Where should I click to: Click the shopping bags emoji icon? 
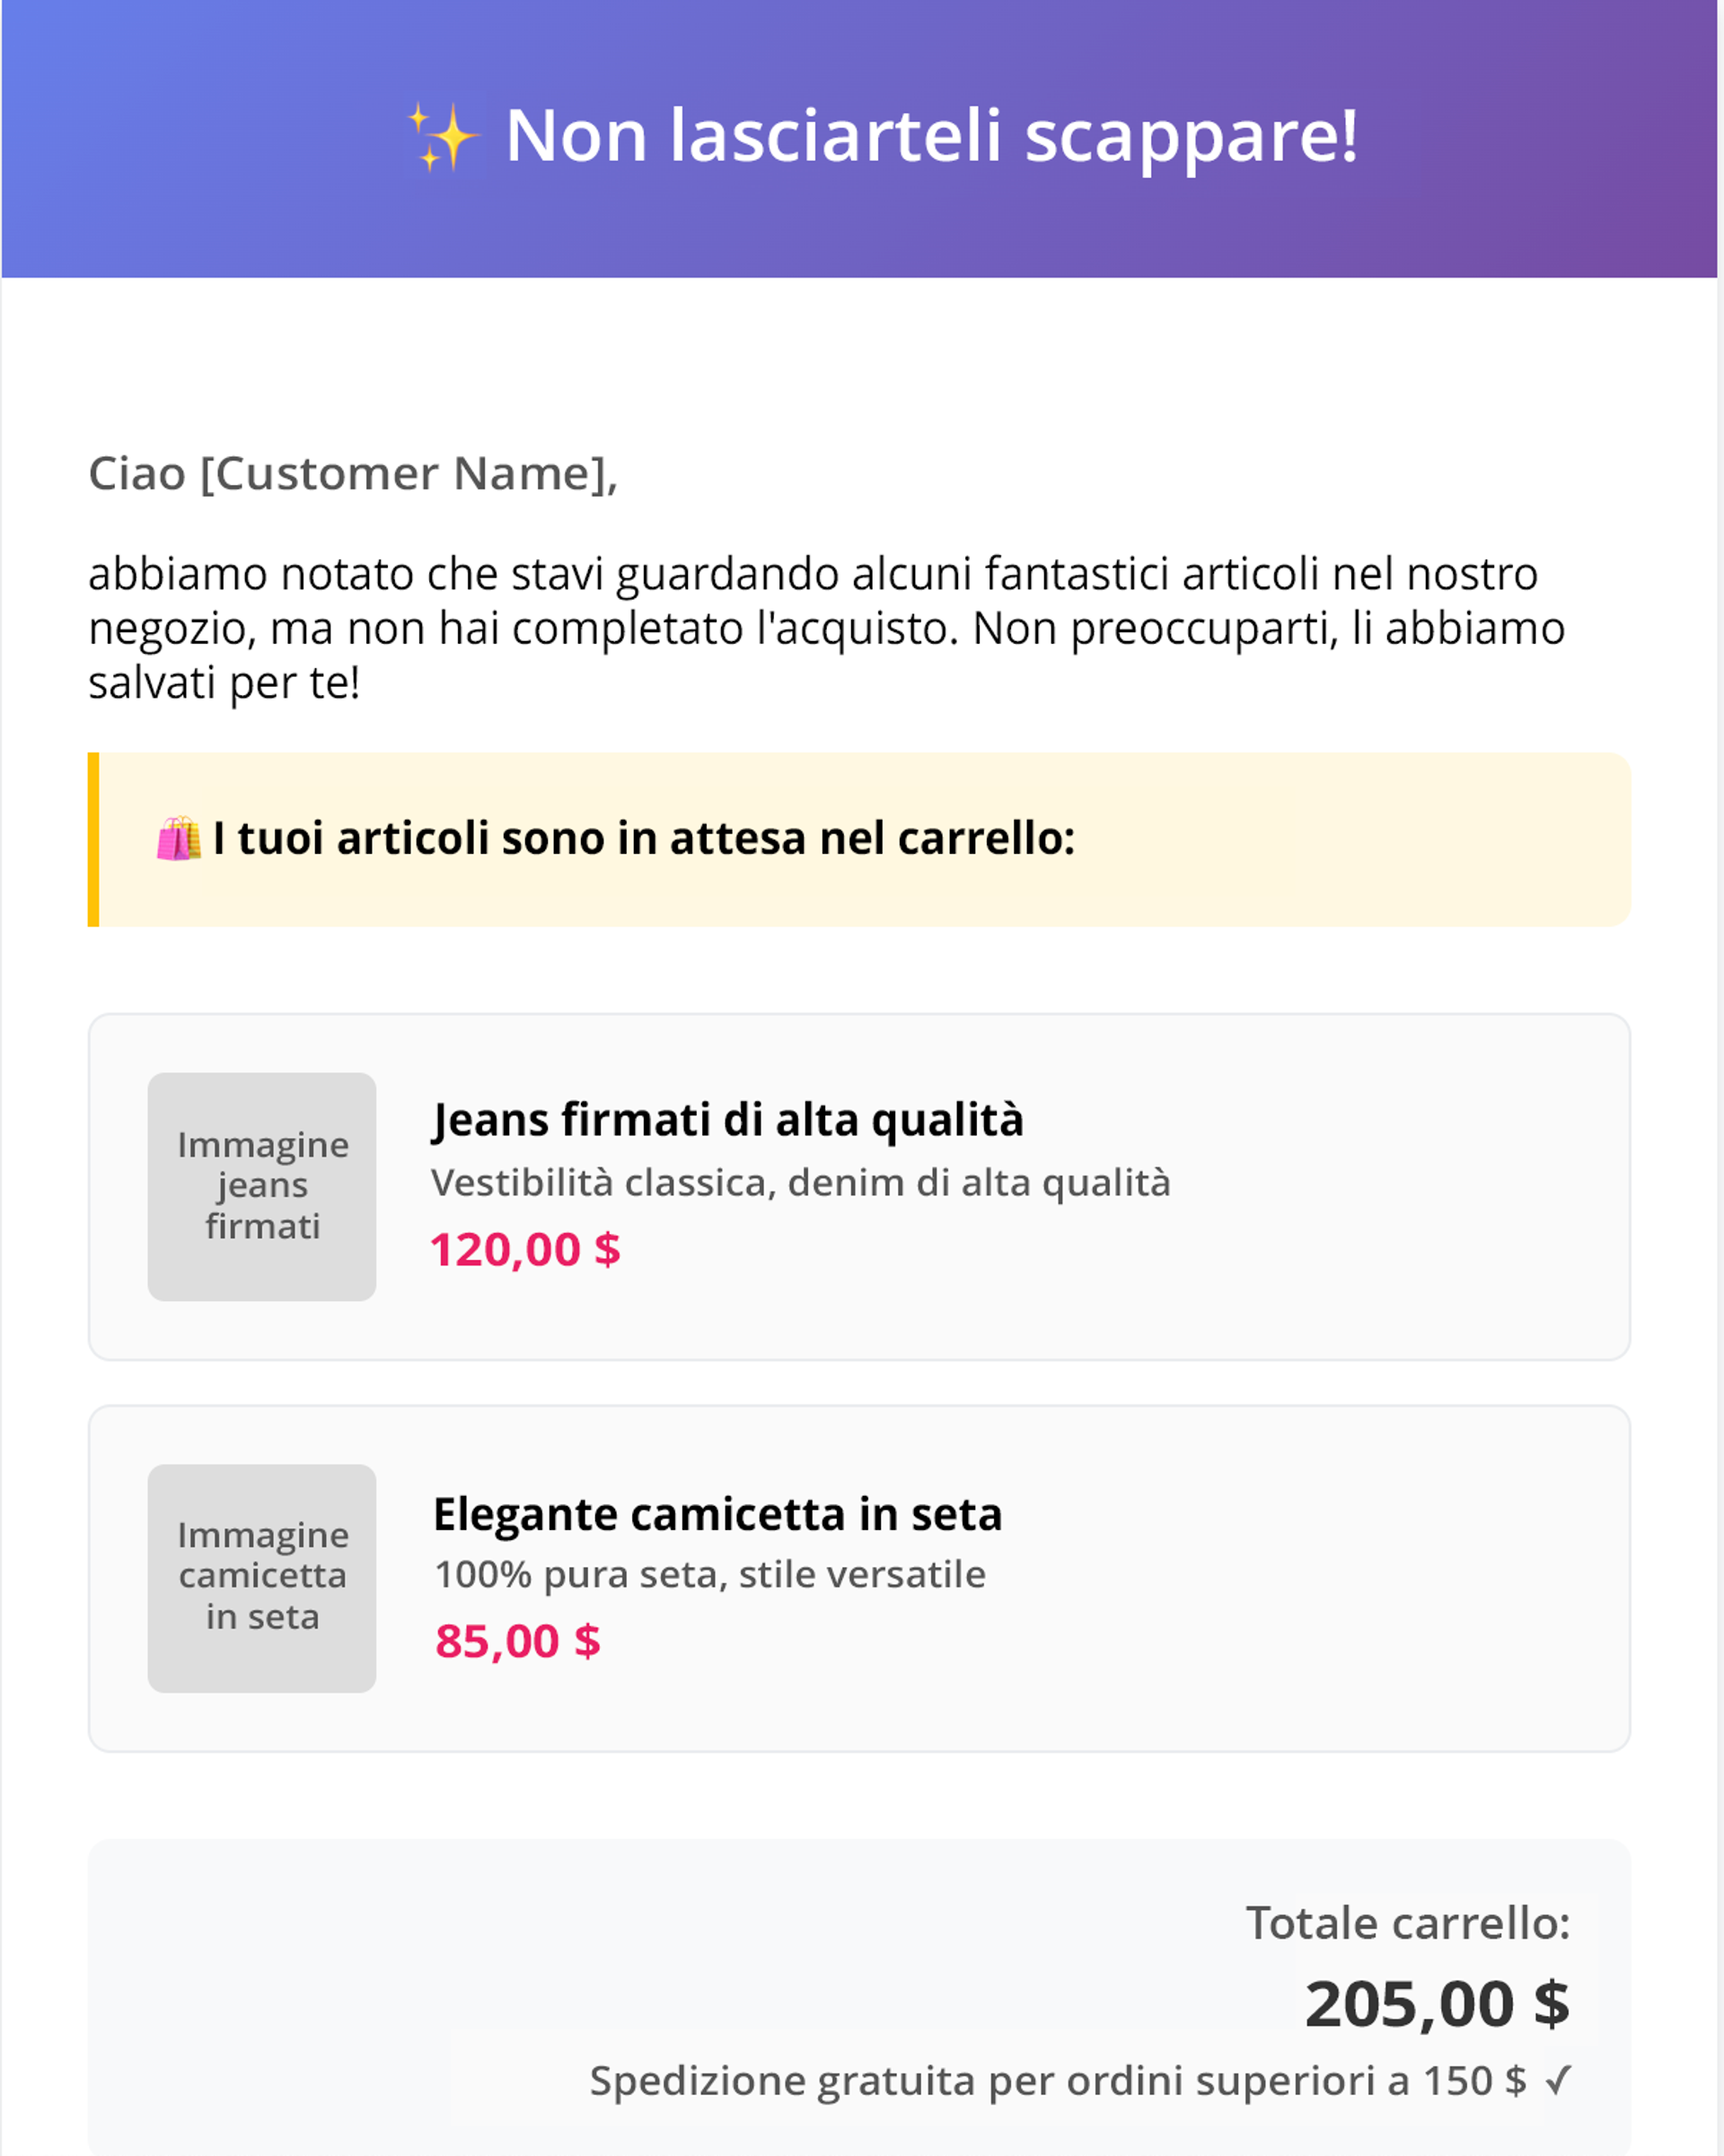pyautogui.click(x=179, y=839)
